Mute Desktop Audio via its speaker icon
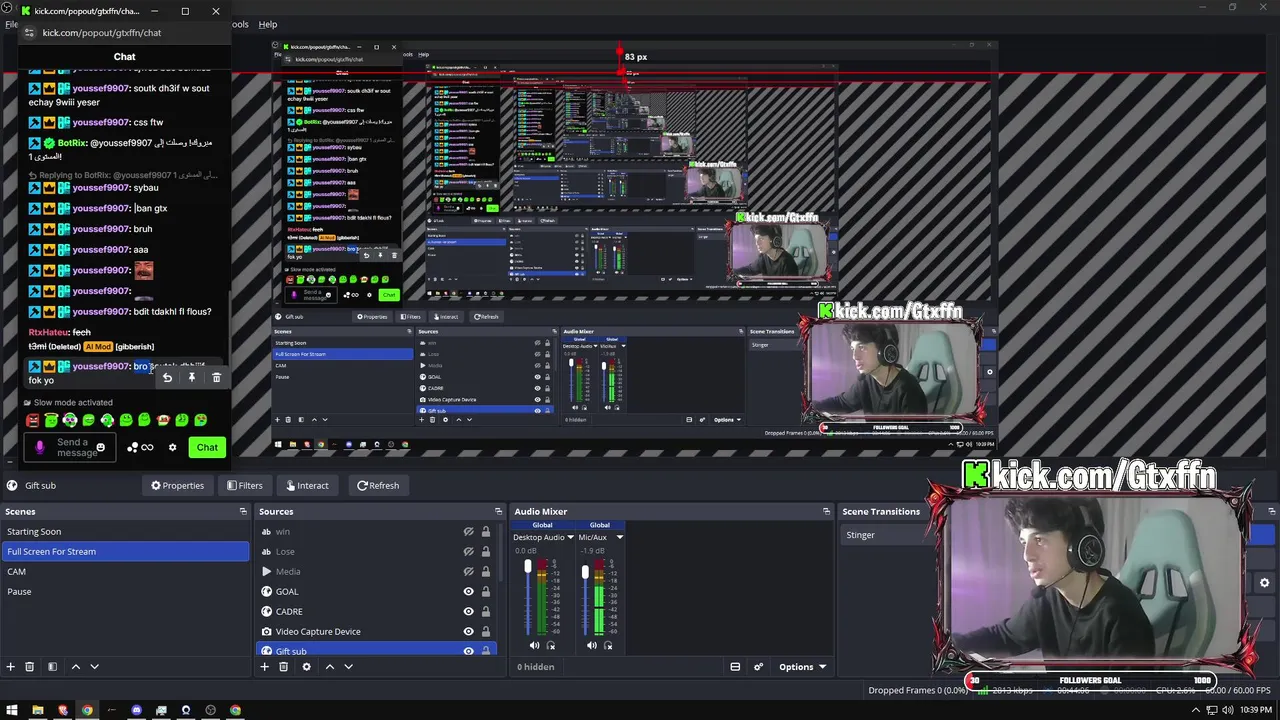This screenshot has width=1280, height=720. (534, 646)
